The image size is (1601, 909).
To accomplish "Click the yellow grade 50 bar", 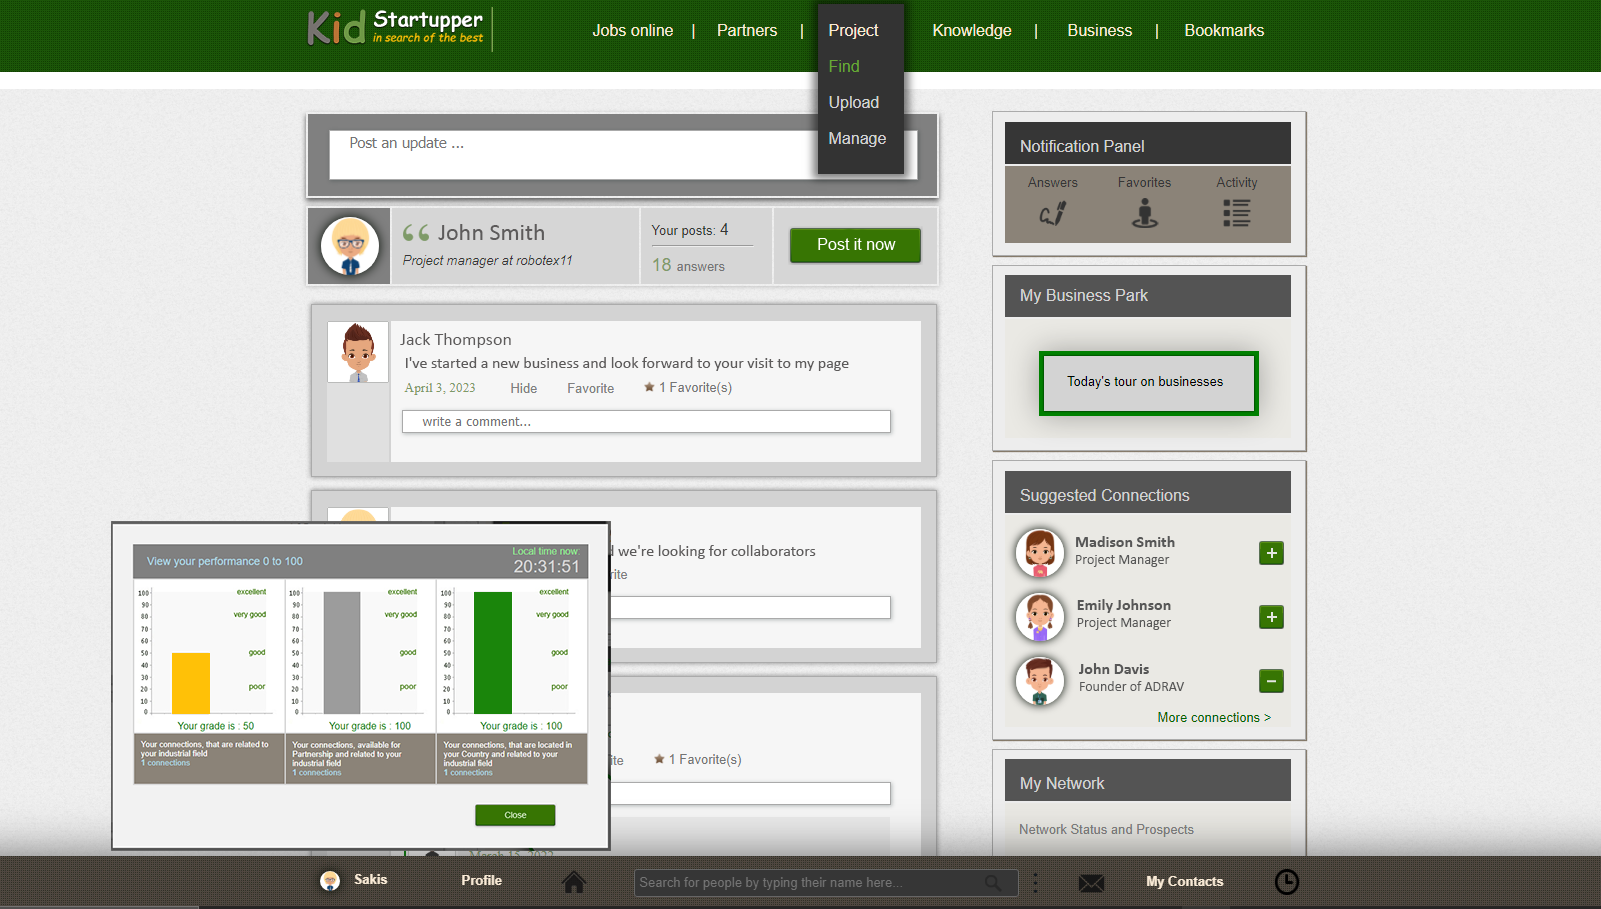I will tap(191, 683).
